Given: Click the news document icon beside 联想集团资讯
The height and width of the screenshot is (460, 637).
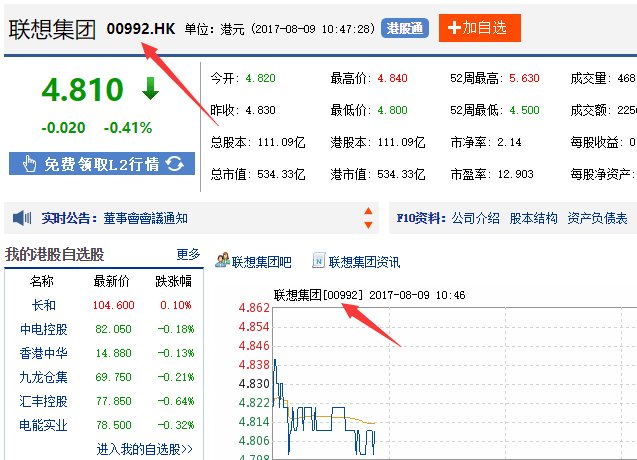Looking at the screenshot, I should coord(319,260).
